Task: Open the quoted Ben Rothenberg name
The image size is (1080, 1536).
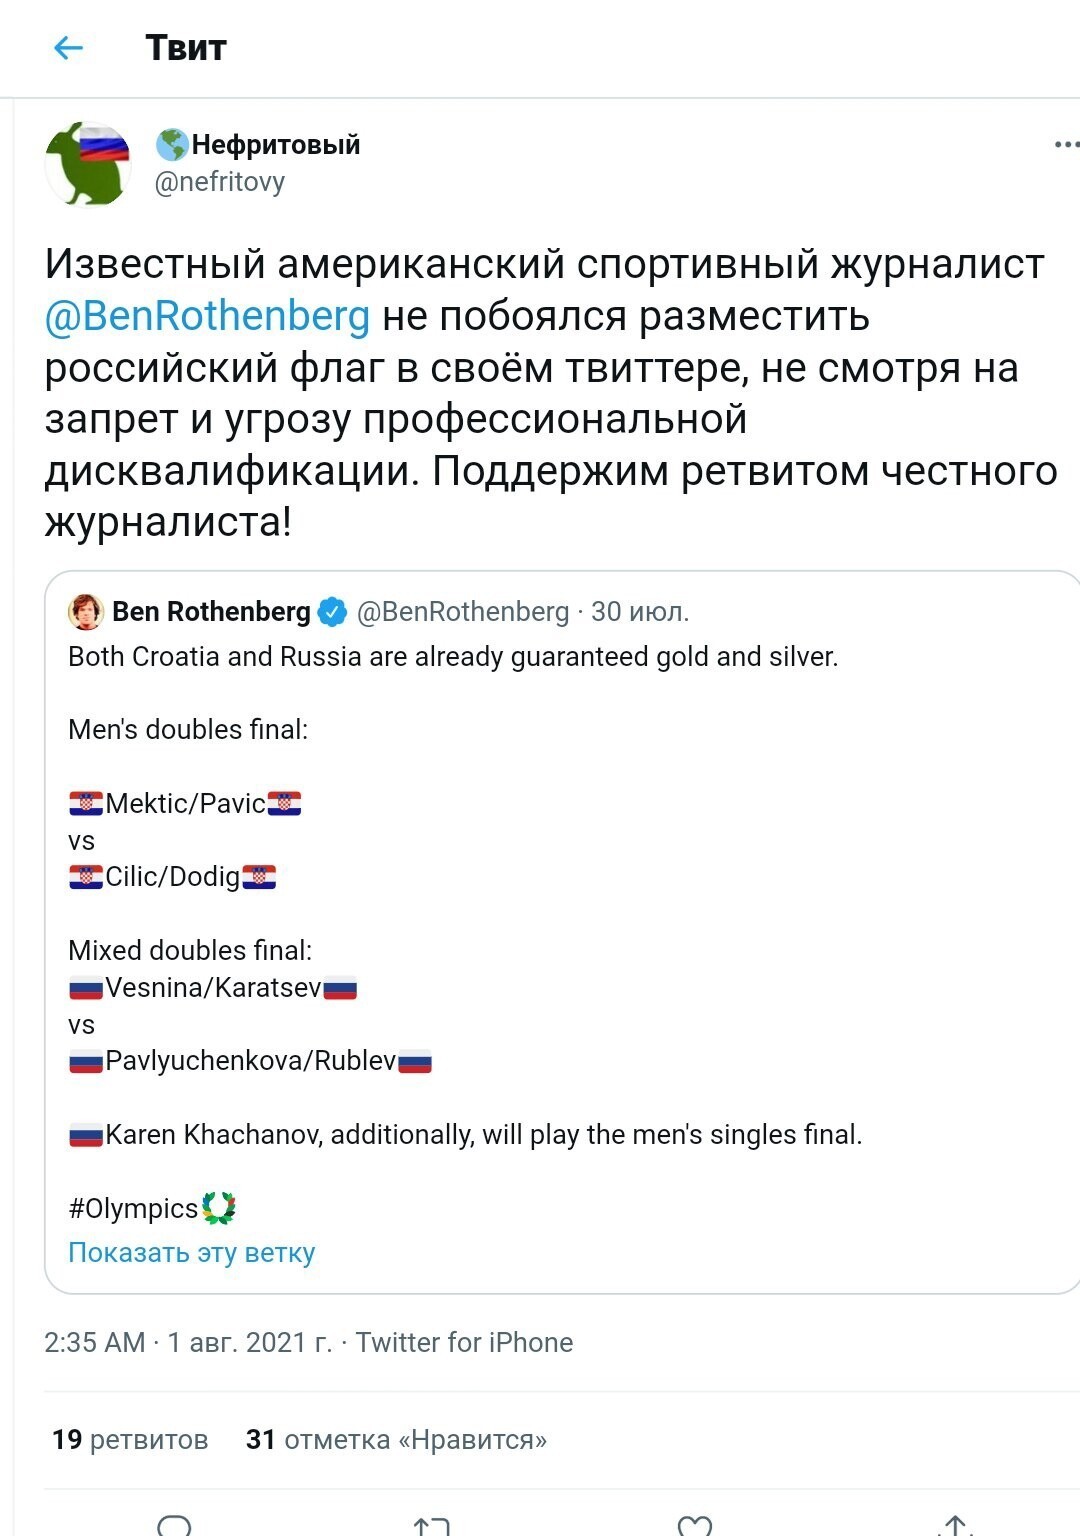Action: (211, 612)
